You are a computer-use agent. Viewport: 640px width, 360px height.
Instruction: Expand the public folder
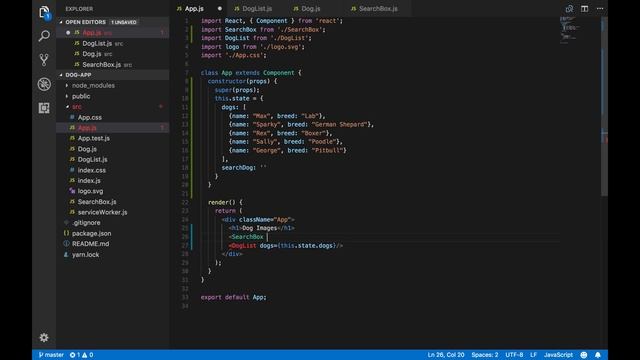point(113,96)
